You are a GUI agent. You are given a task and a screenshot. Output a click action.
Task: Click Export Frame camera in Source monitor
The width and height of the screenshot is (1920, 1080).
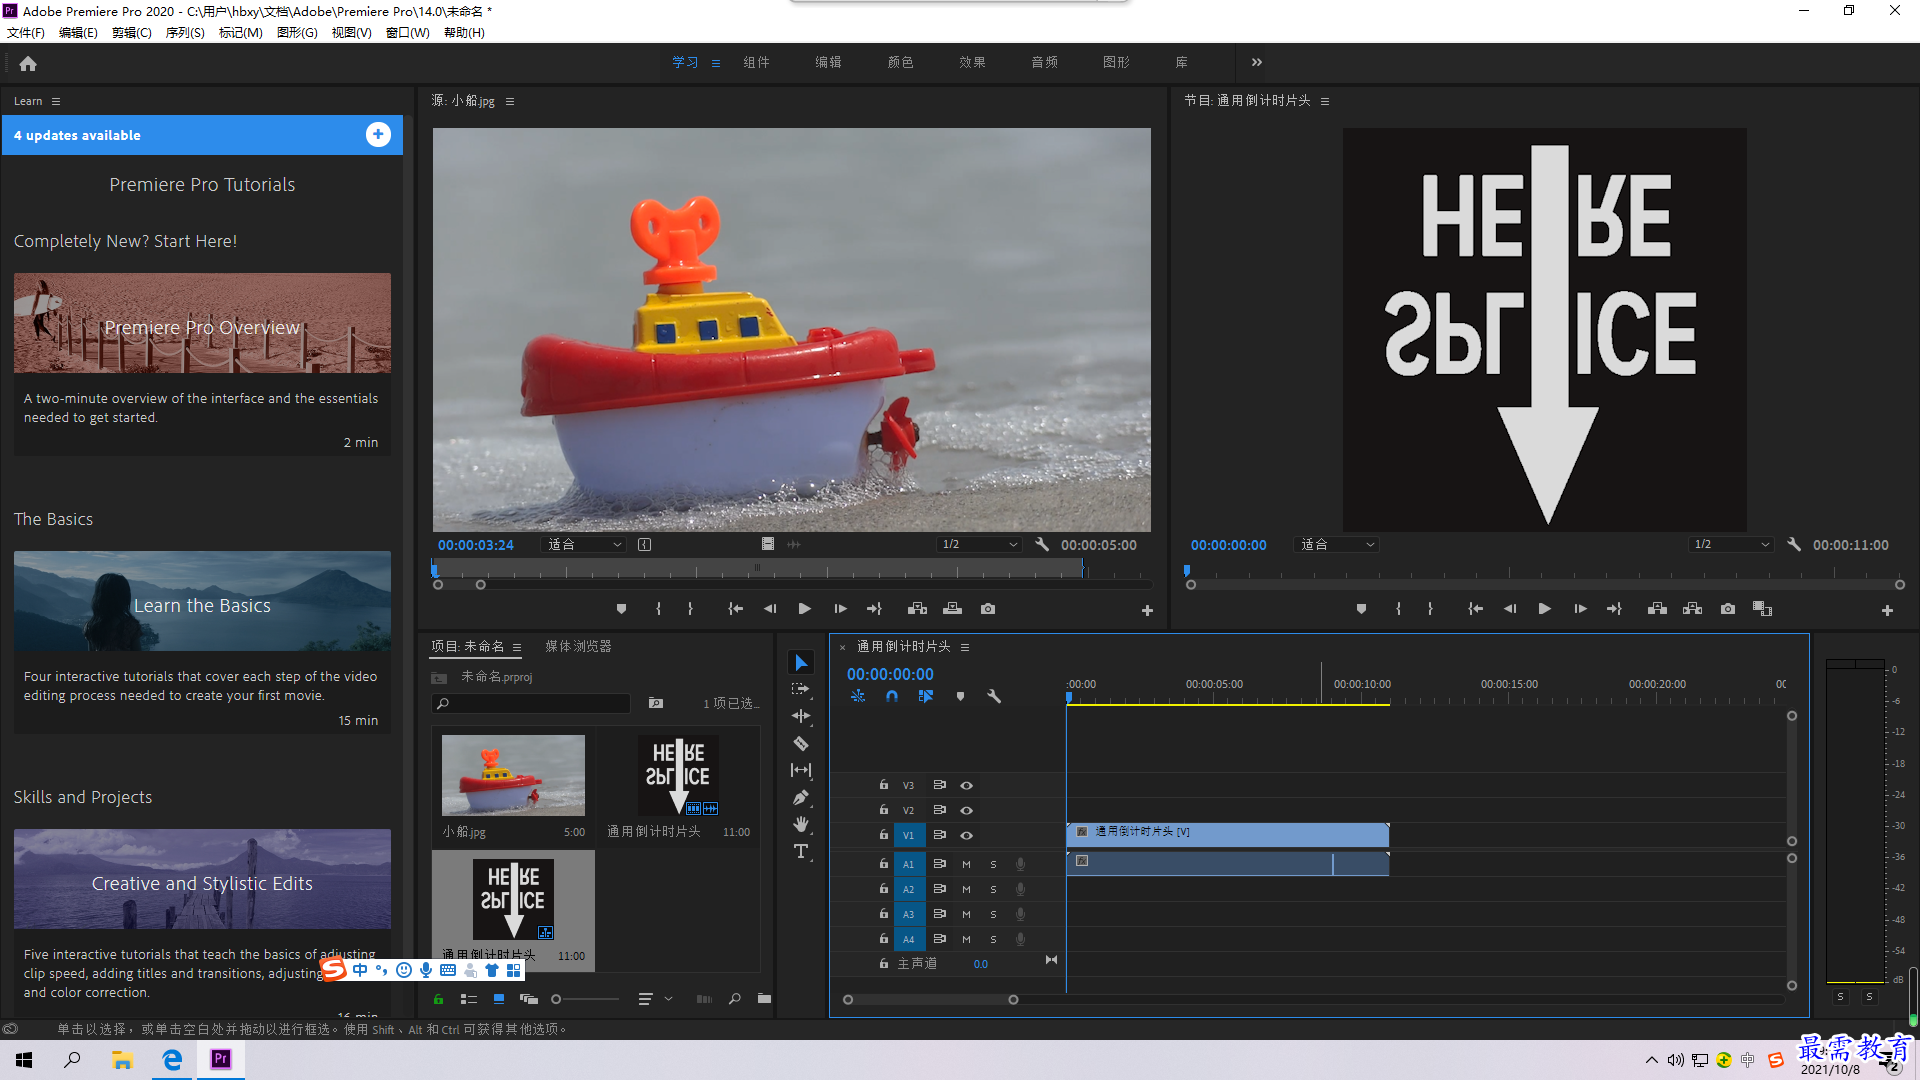pos(988,609)
